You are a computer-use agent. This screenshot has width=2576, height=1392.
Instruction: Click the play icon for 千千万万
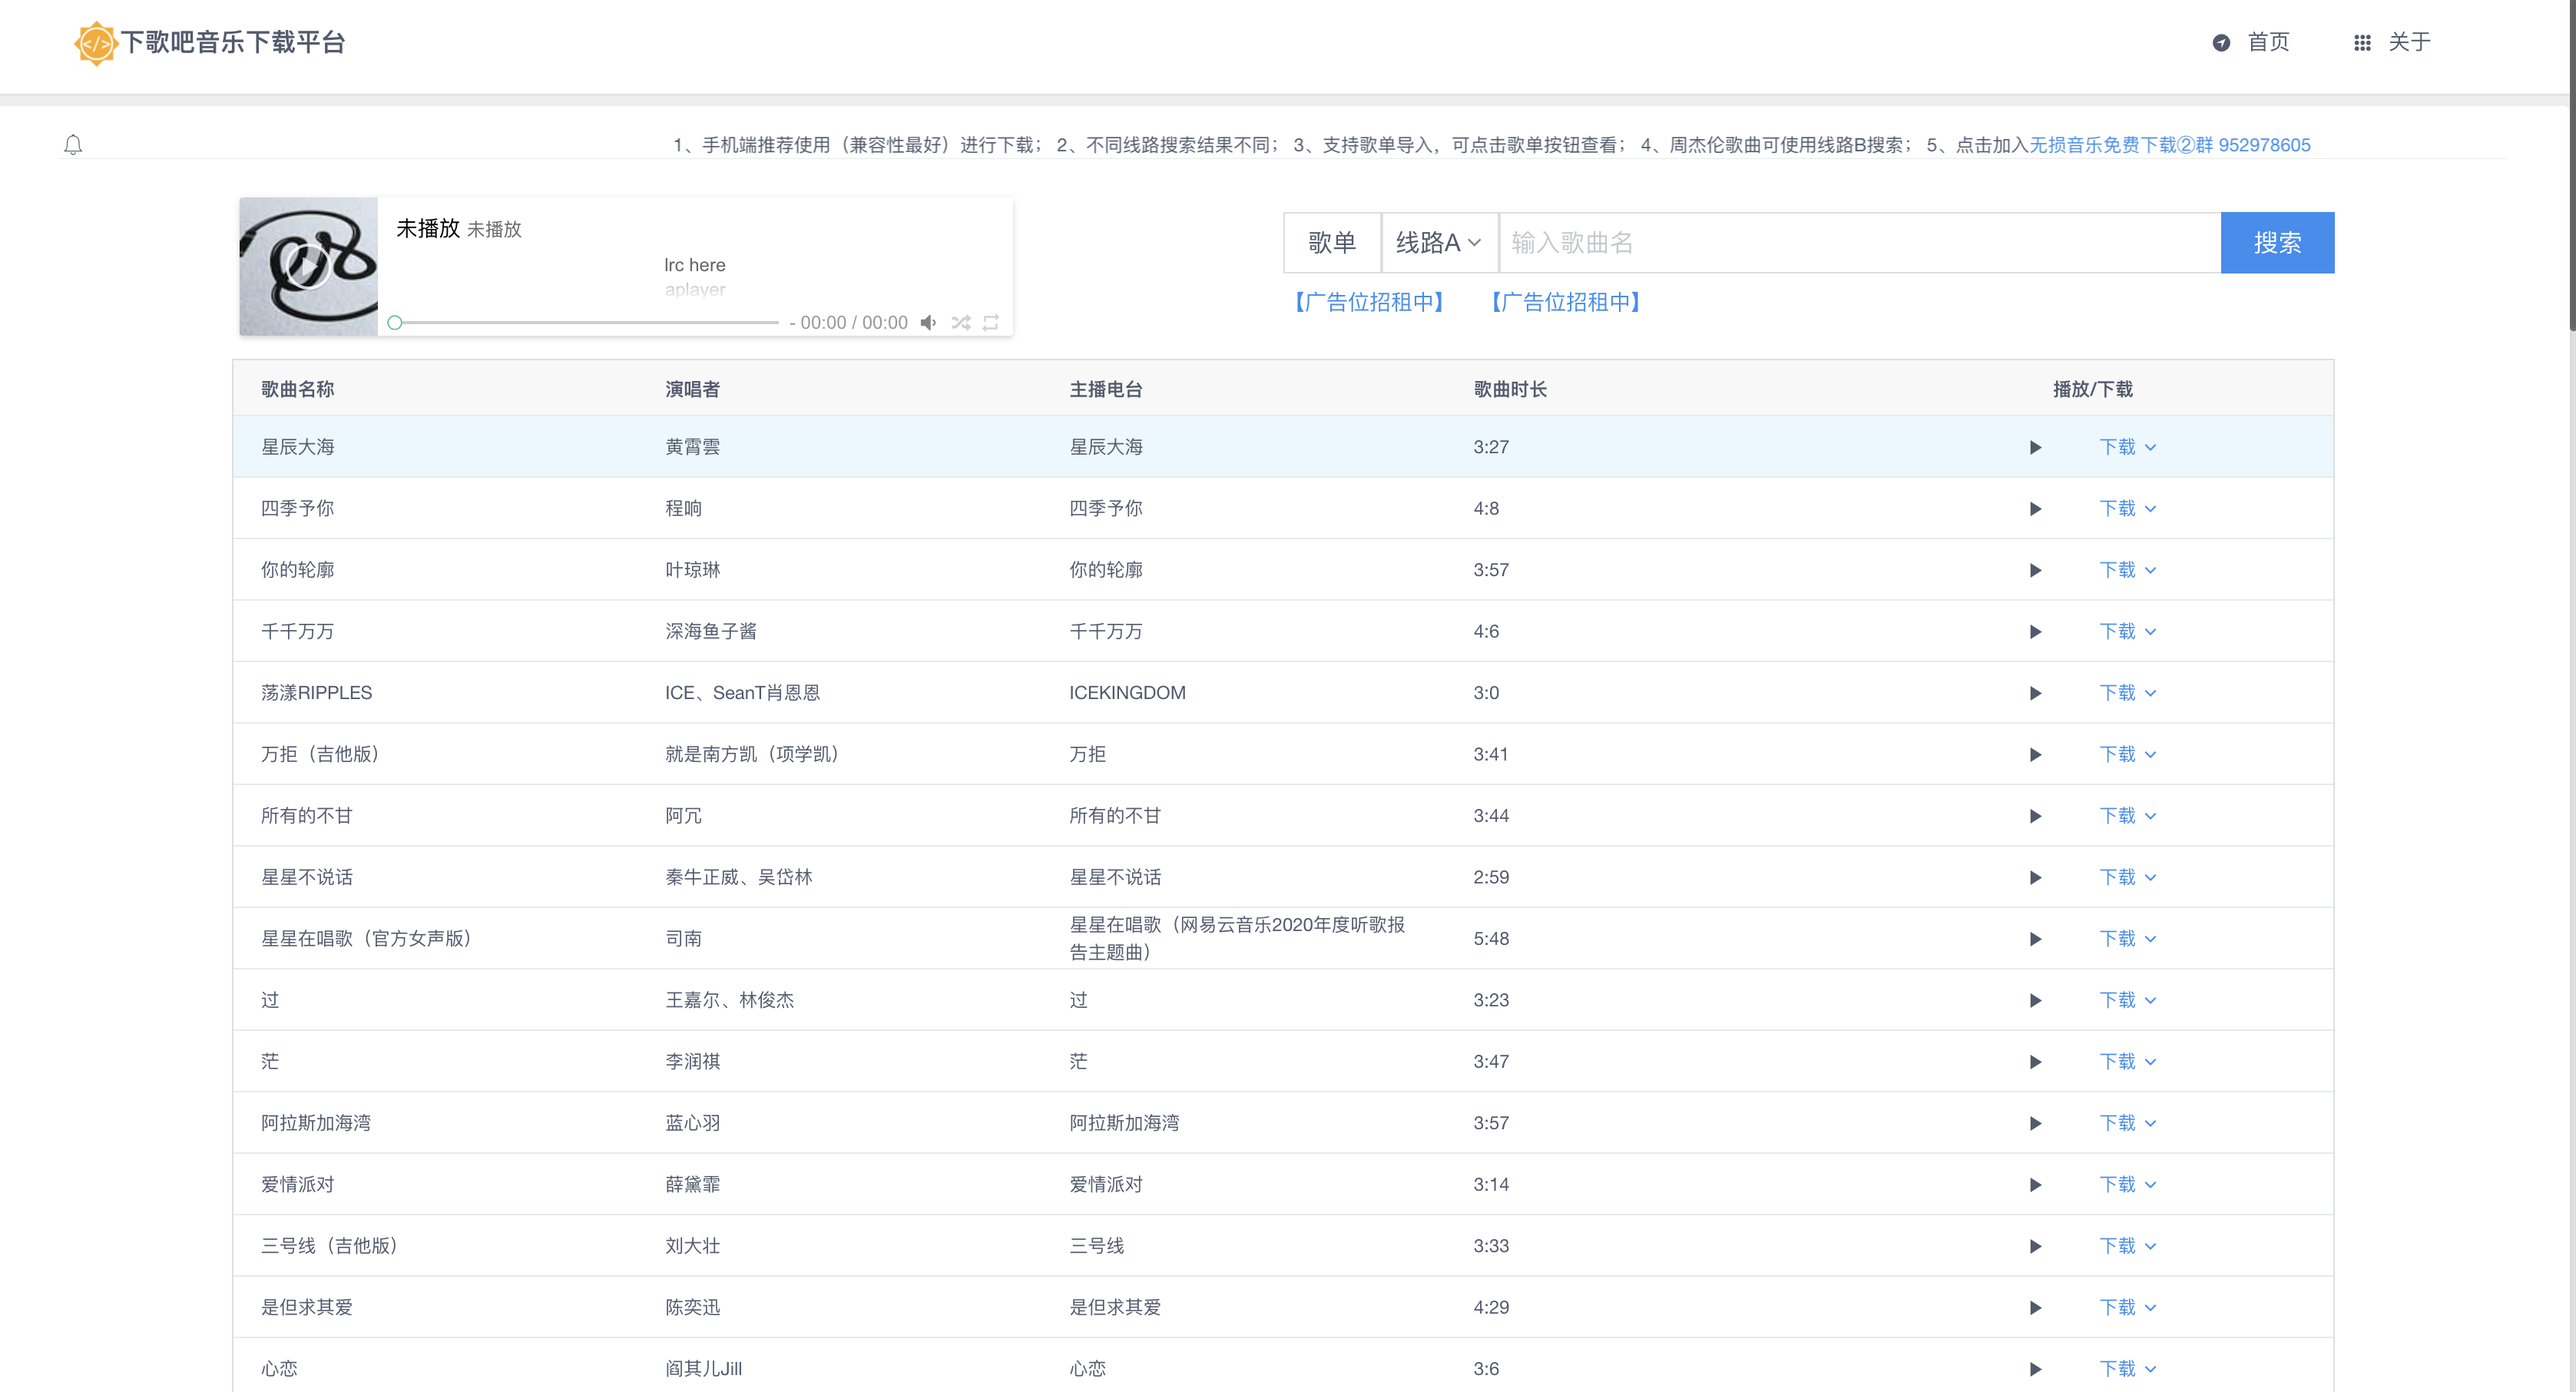pos(2035,632)
